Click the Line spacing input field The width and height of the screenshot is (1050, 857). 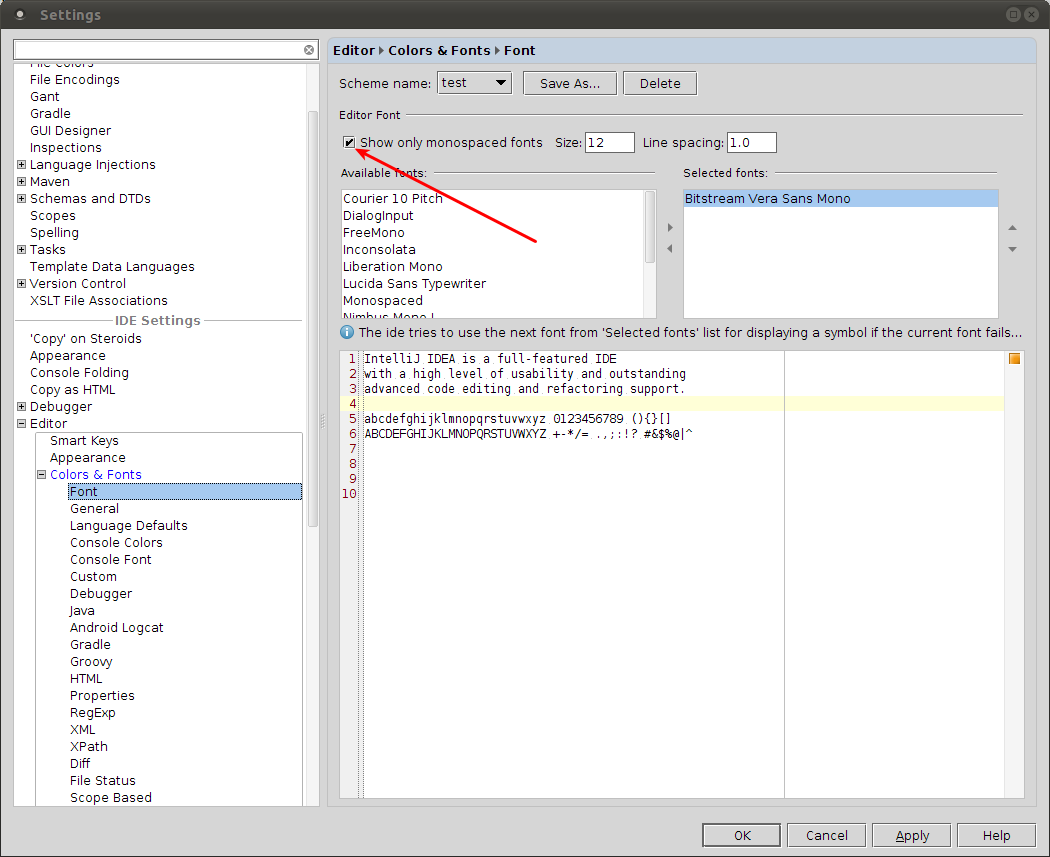coord(752,143)
